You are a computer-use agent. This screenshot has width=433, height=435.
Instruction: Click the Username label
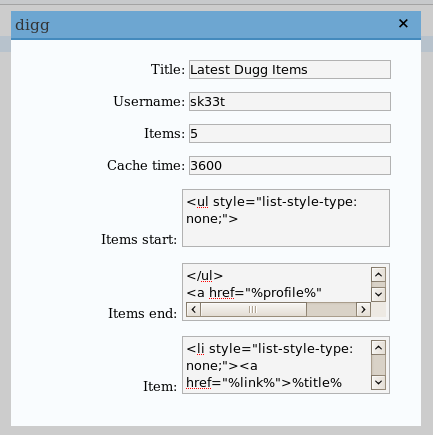149,101
